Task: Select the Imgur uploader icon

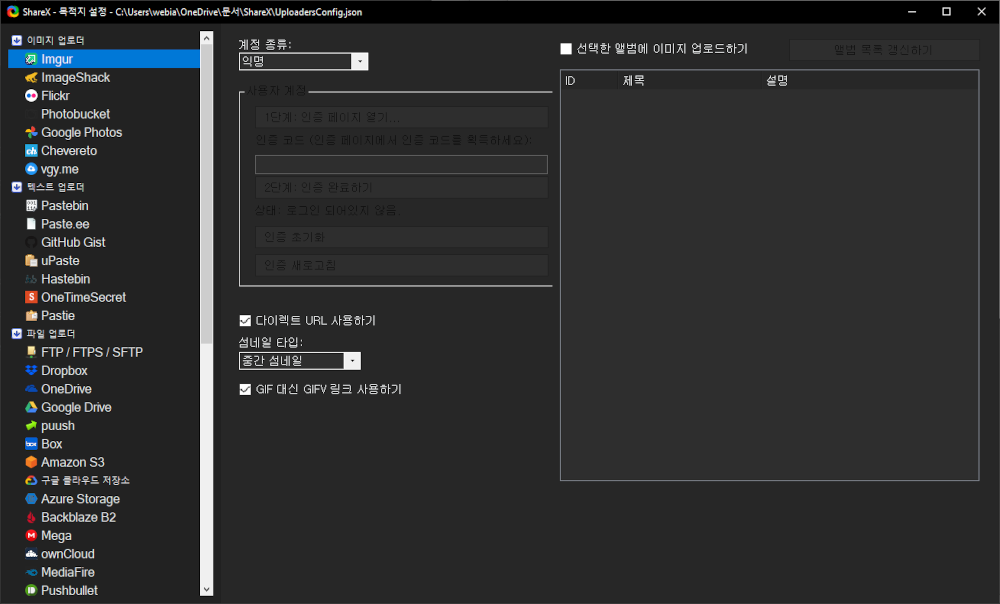Action: (31, 59)
